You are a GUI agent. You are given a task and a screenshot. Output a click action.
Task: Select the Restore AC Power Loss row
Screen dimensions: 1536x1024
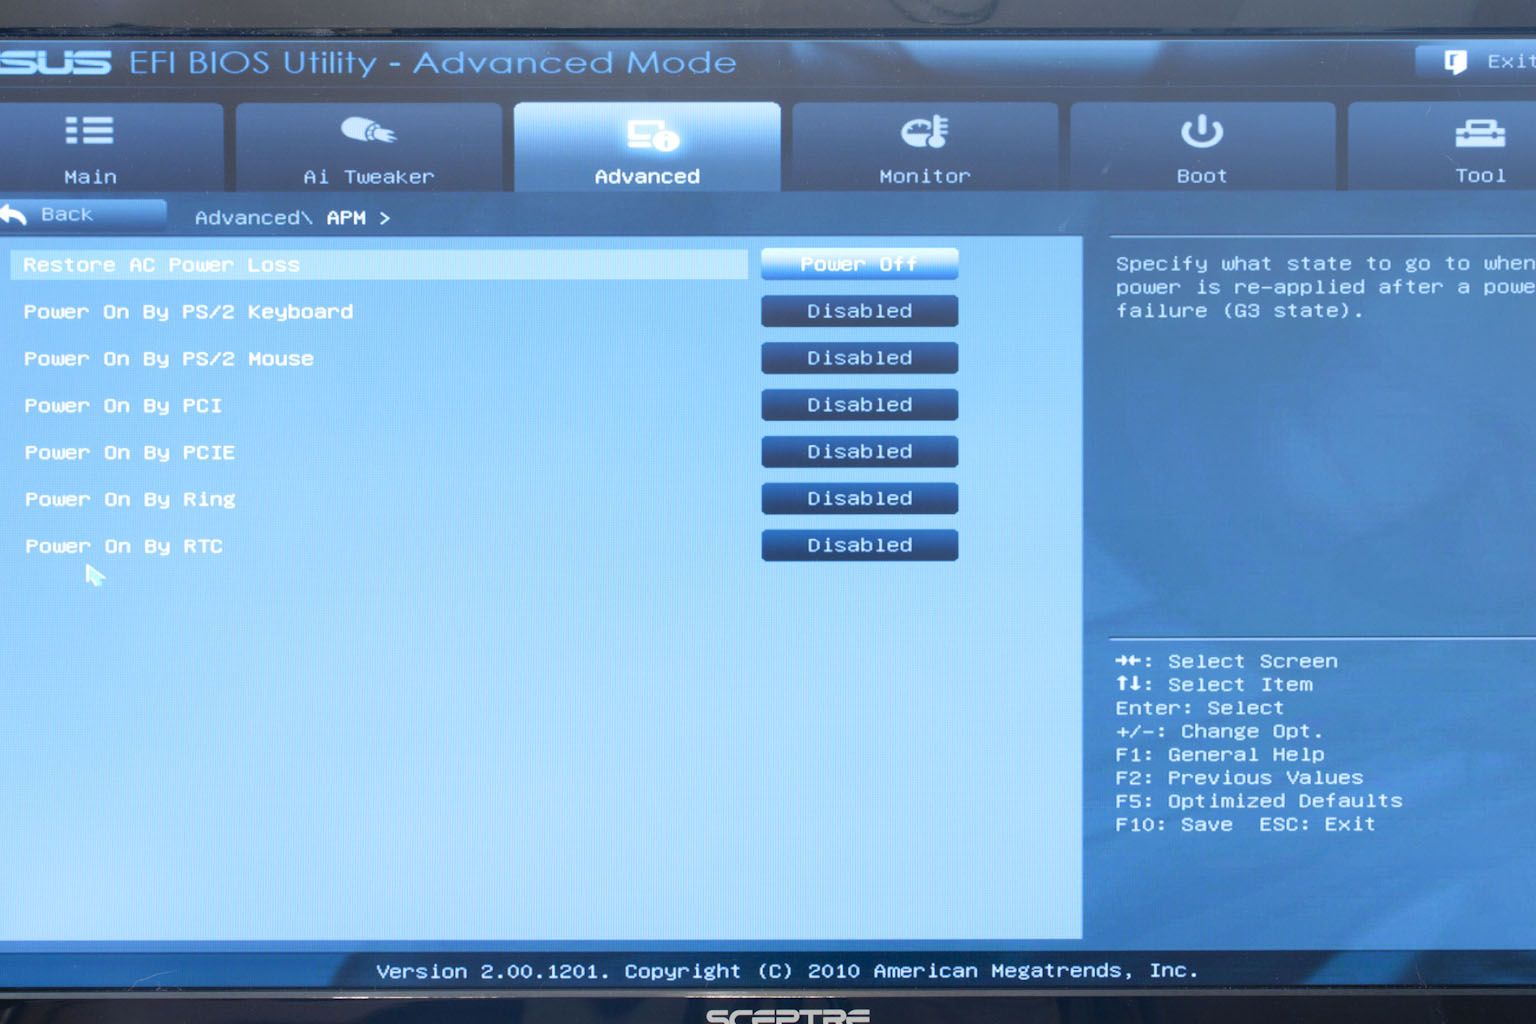click(379, 265)
